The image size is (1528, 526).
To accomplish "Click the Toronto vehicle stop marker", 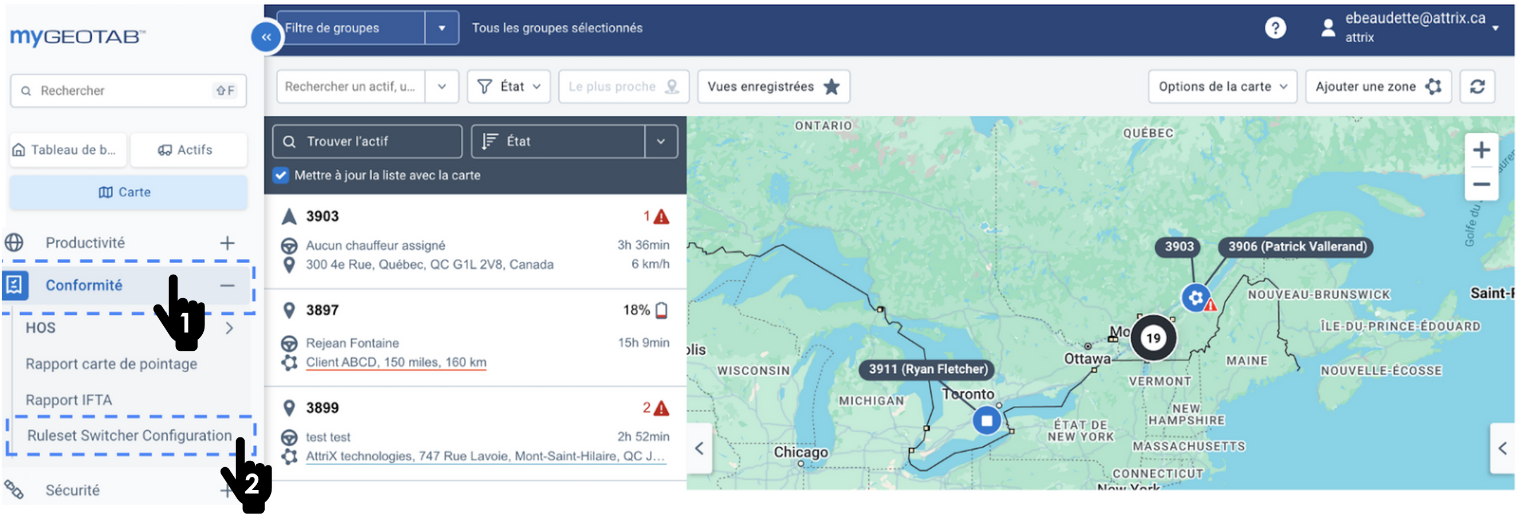I will (988, 420).
